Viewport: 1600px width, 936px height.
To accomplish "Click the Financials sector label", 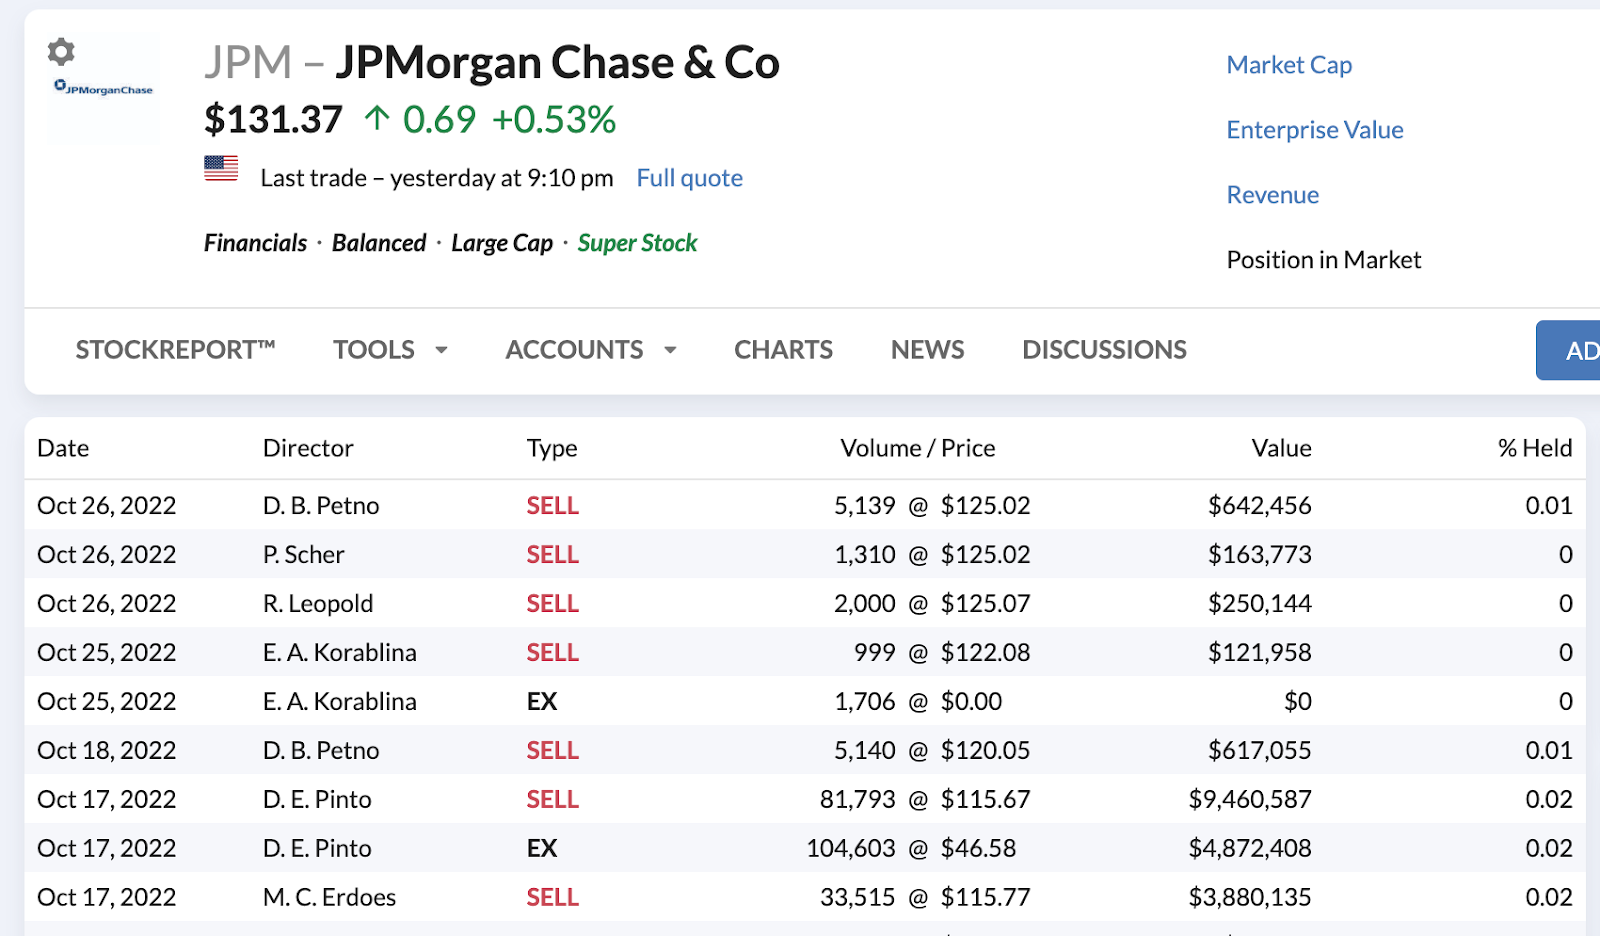I will tap(255, 243).
